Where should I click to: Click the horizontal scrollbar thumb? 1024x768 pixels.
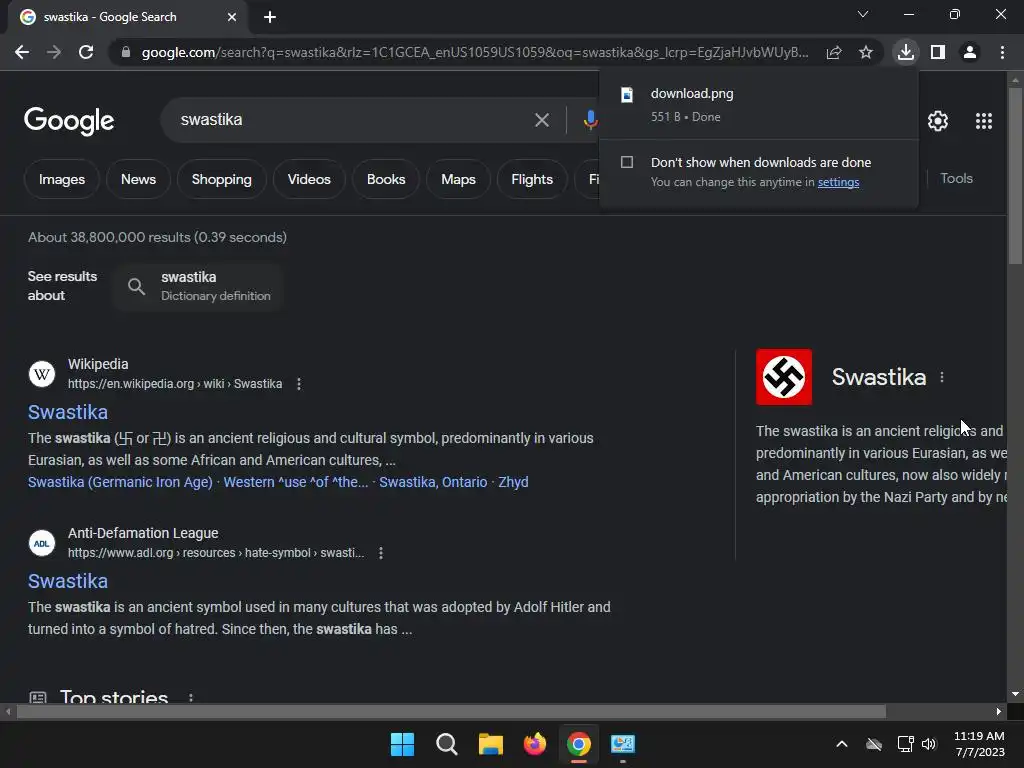click(x=451, y=711)
